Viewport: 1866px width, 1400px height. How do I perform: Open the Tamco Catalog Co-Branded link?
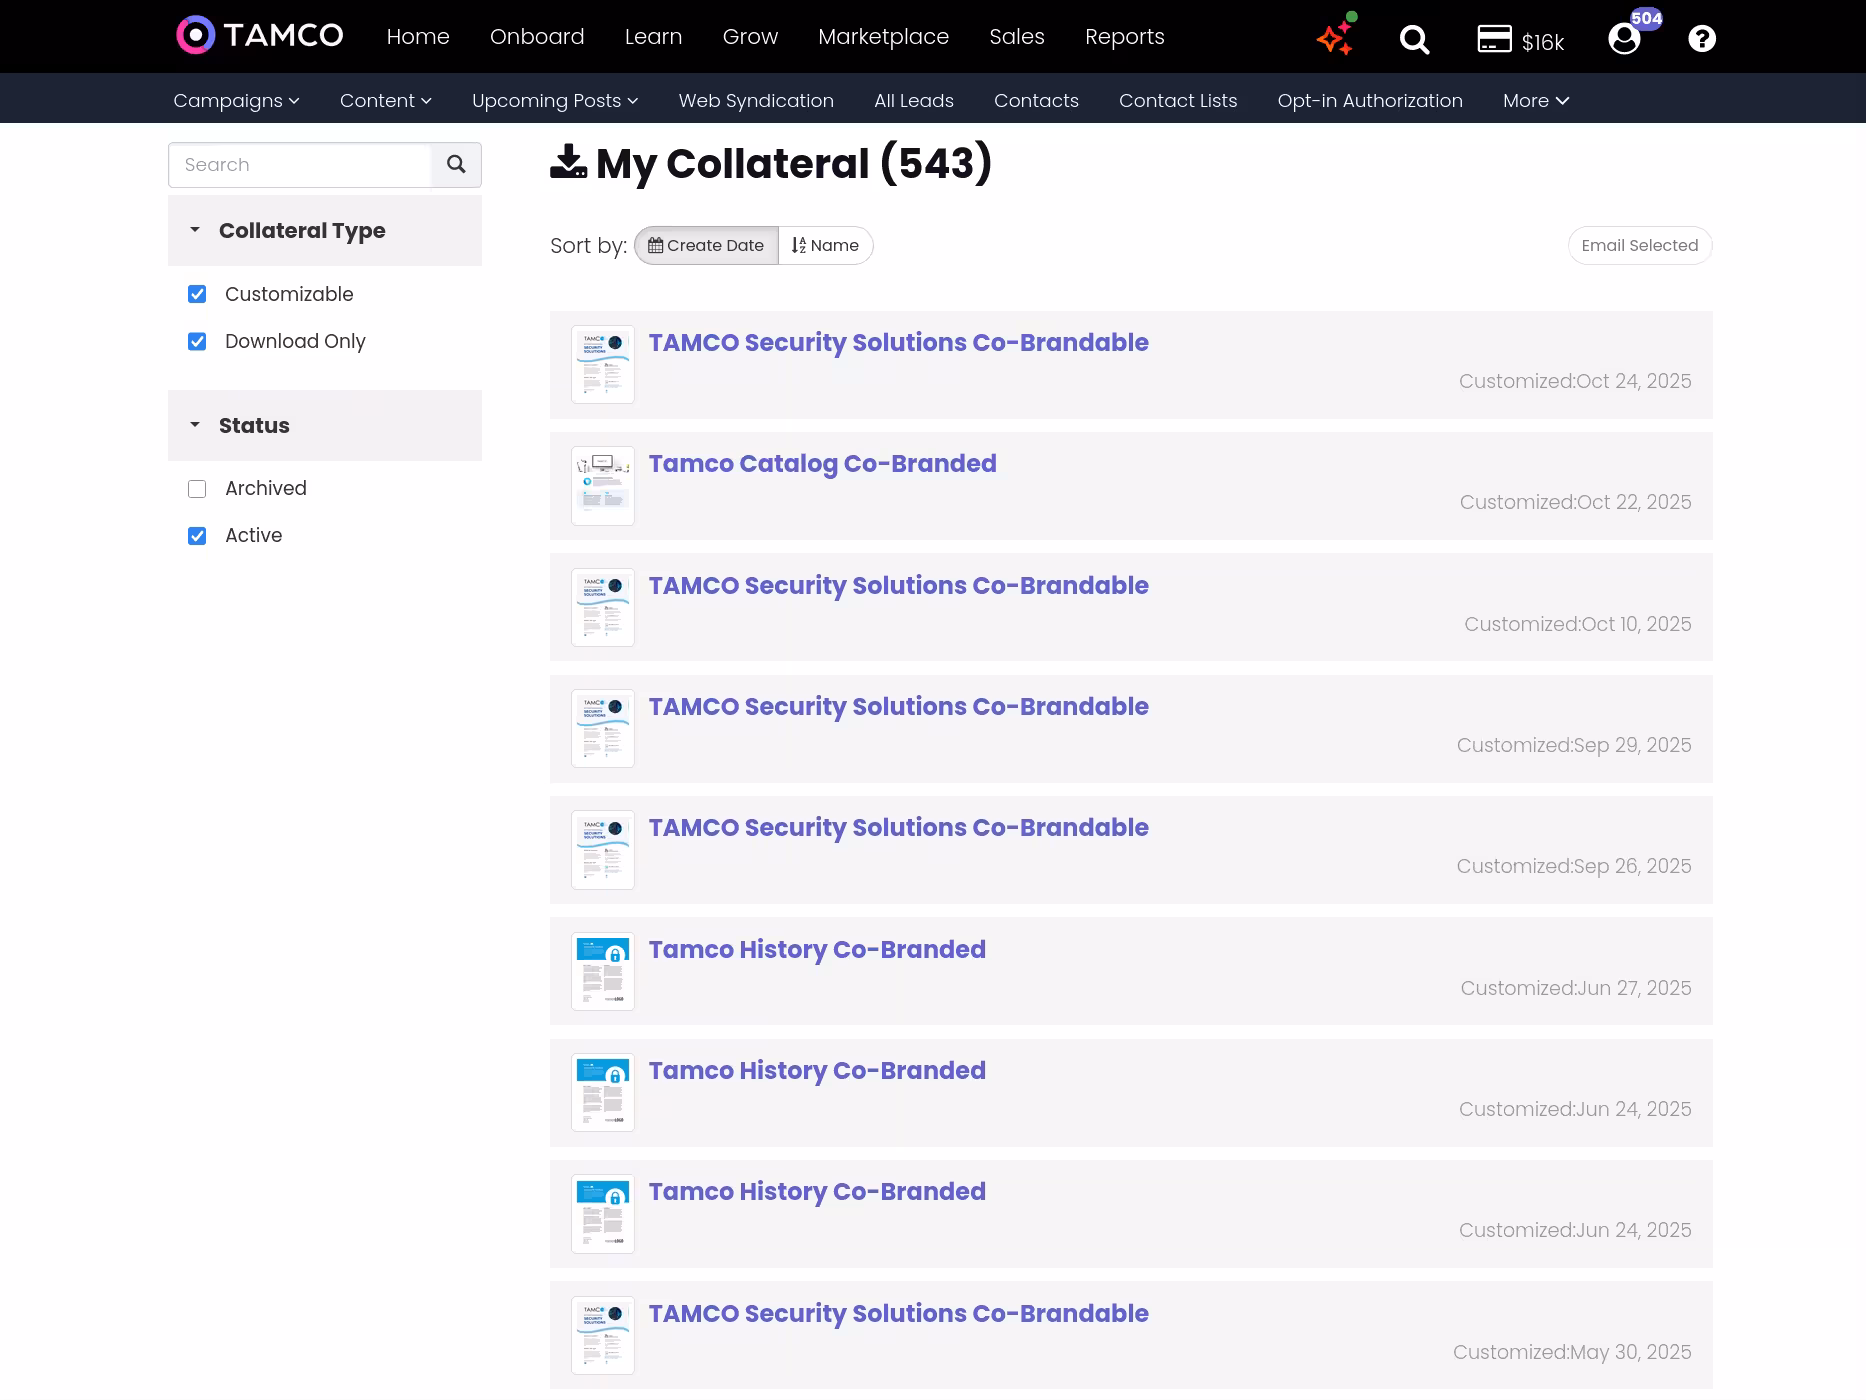click(822, 464)
